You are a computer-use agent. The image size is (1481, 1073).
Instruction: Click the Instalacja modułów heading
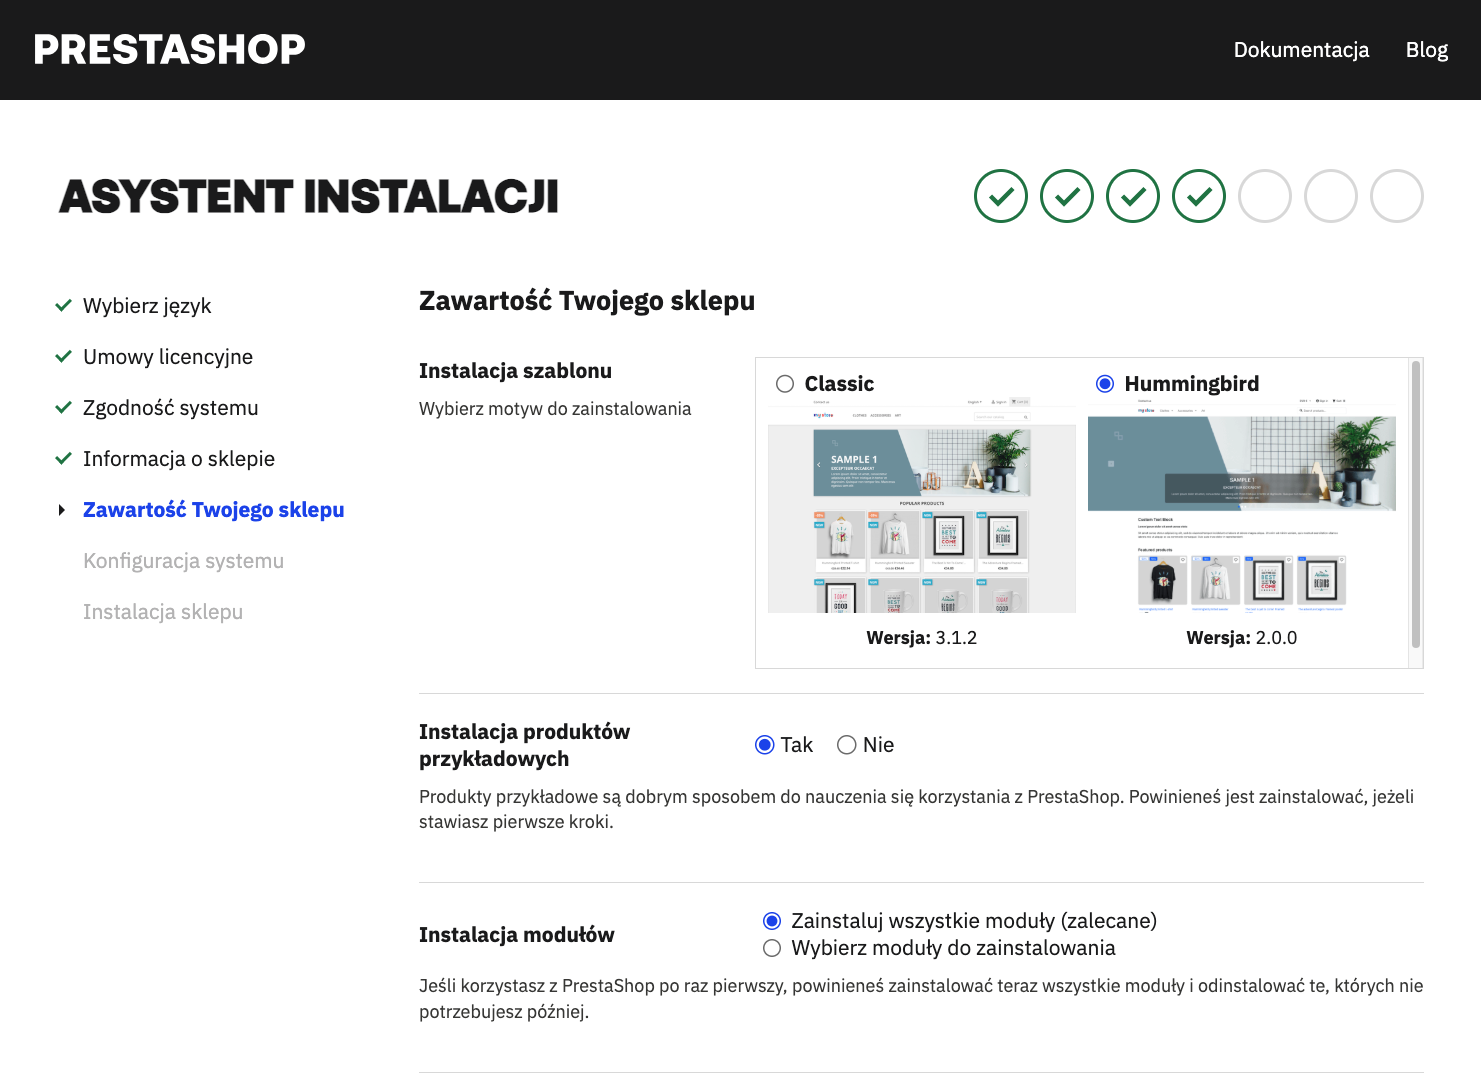tap(517, 935)
